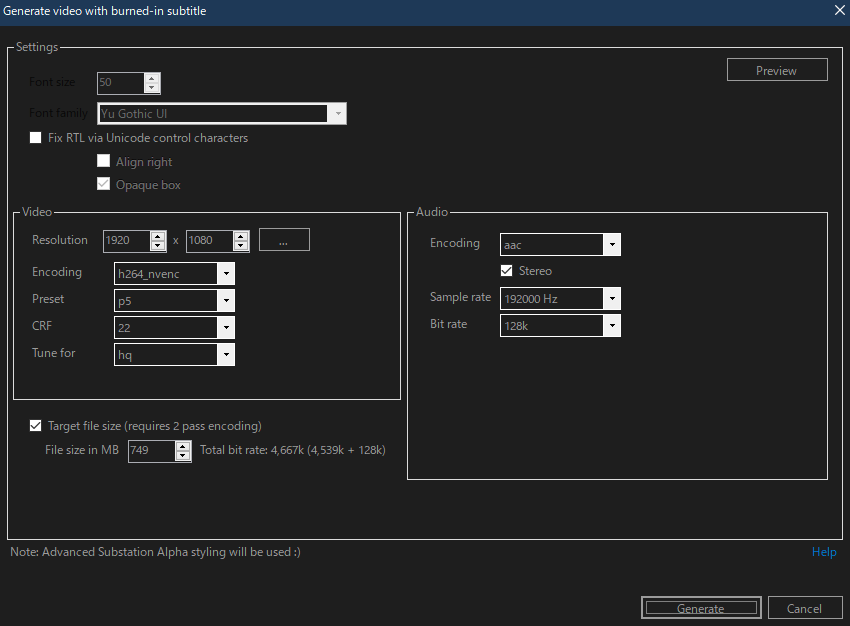Uncheck the Opaque box option
The height and width of the screenshot is (626, 850).
tap(103, 184)
